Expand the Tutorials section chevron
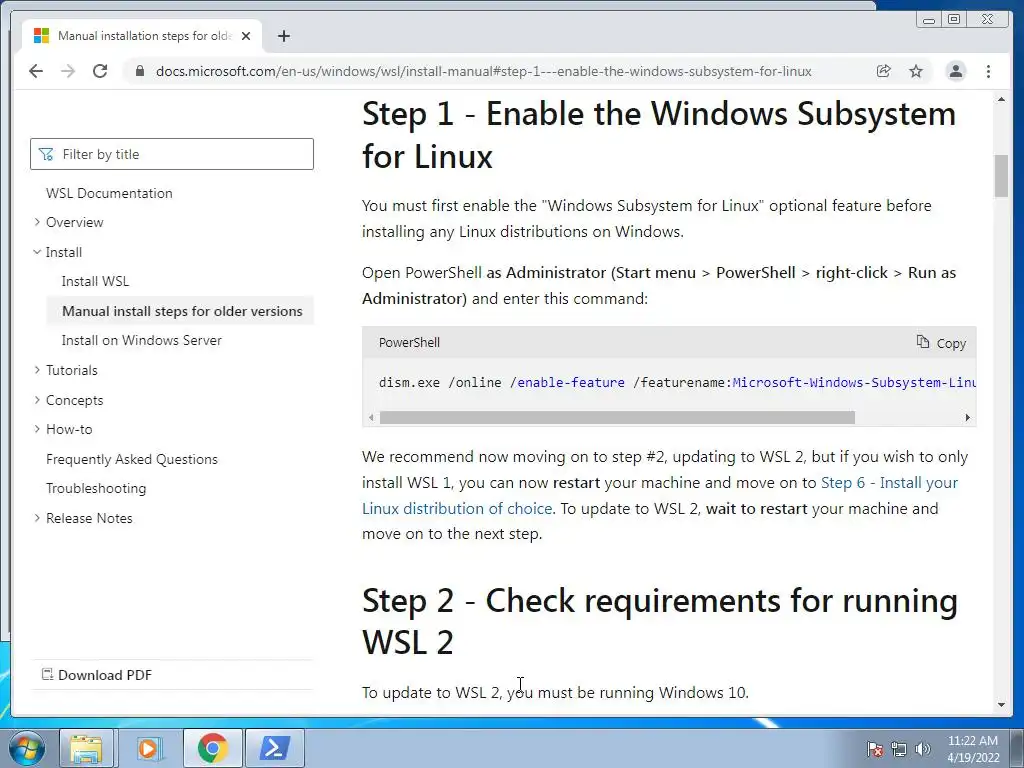 point(37,370)
